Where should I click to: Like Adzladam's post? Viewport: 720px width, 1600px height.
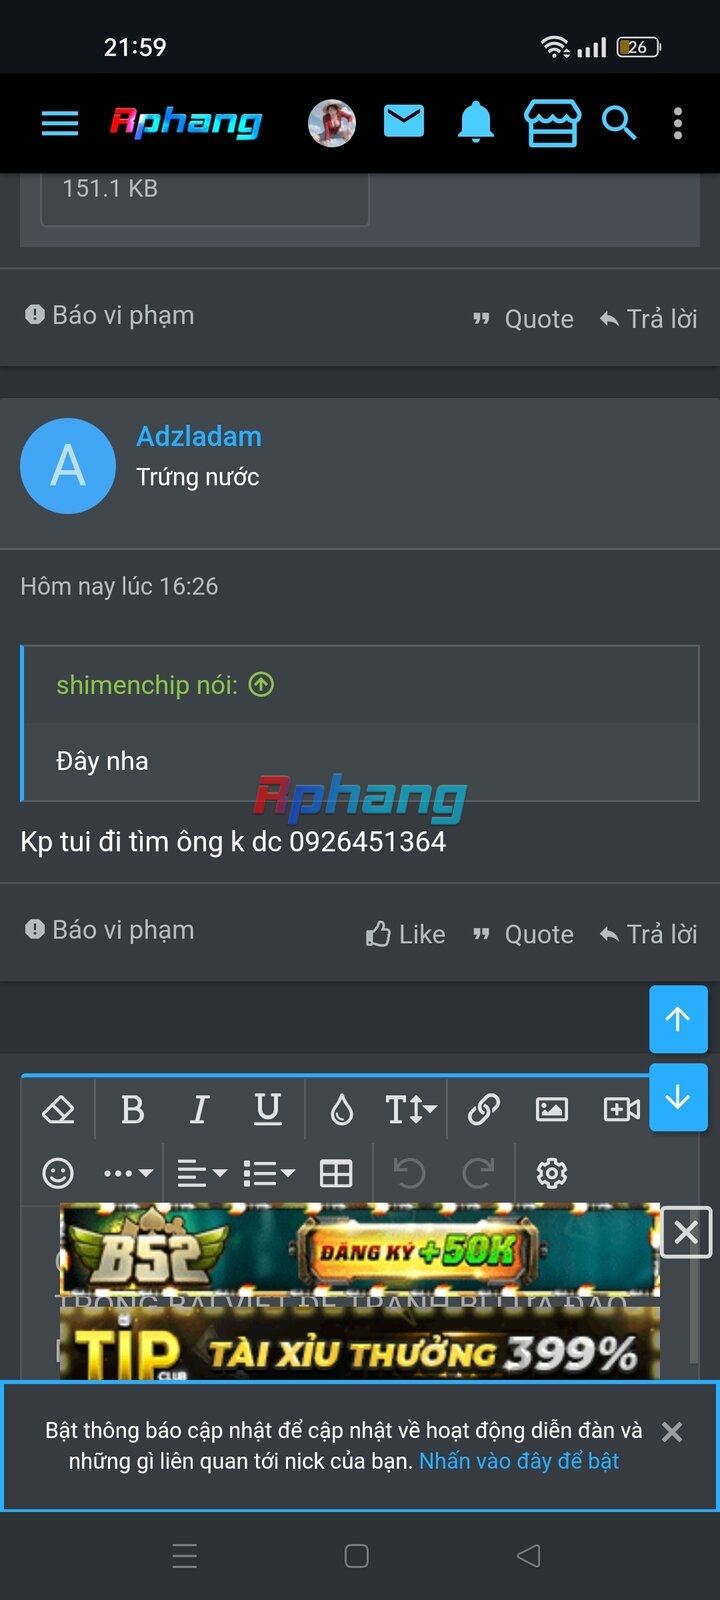(x=405, y=934)
